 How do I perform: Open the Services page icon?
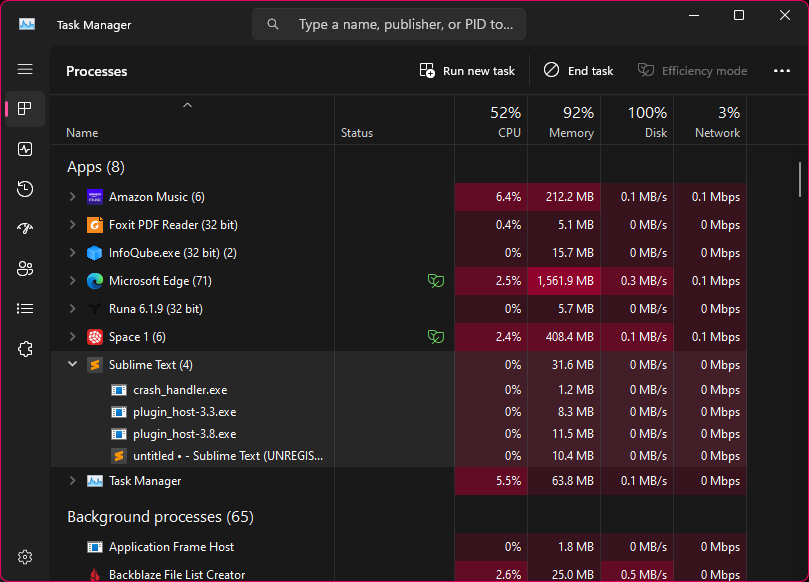click(25, 349)
